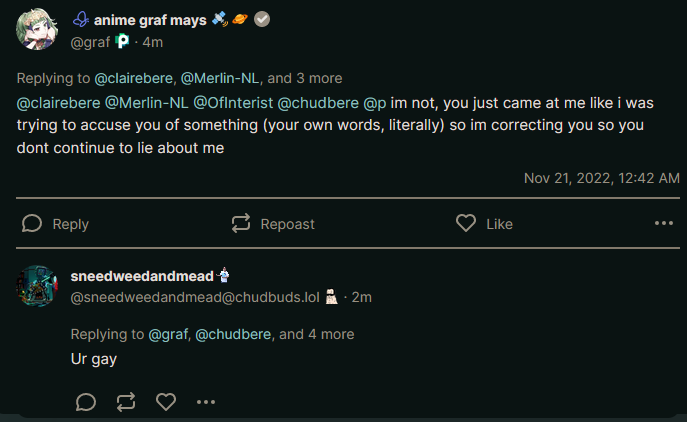Image resolution: width=687 pixels, height=422 pixels.
Task: Click the green P instance icon beside @graf
Action: [x=122, y=42]
